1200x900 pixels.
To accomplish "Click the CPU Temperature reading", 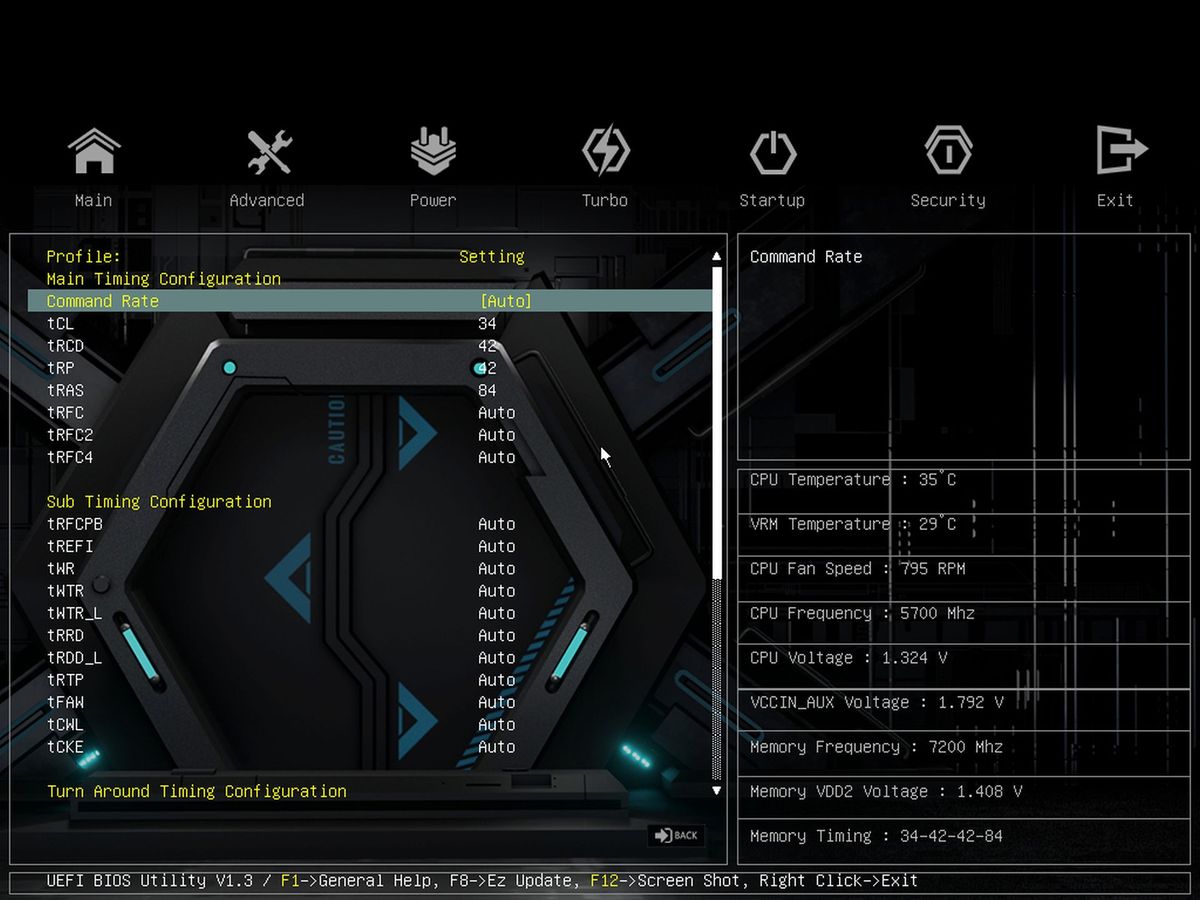I will 853,480.
